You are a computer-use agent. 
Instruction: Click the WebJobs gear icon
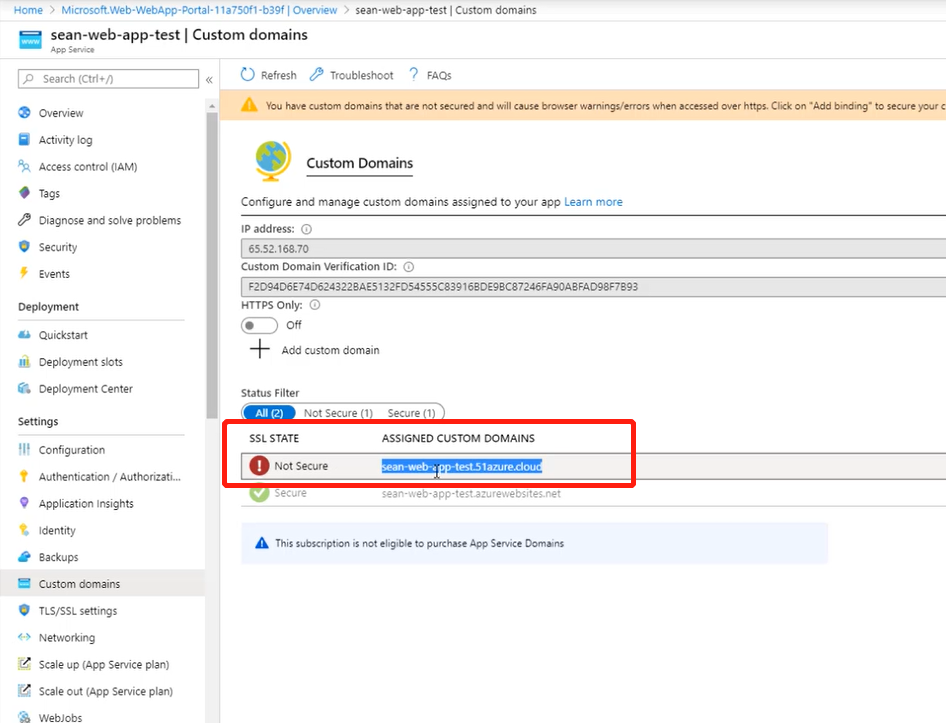(x=24, y=717)
